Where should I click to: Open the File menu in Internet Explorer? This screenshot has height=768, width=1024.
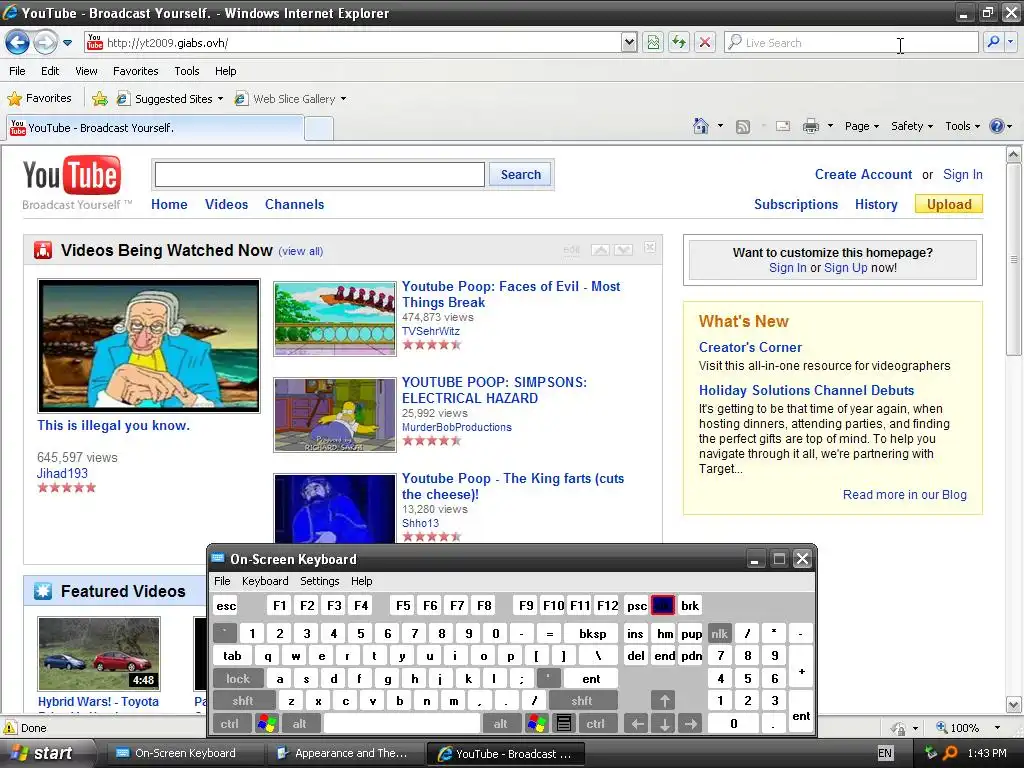(x=18, y=71)
